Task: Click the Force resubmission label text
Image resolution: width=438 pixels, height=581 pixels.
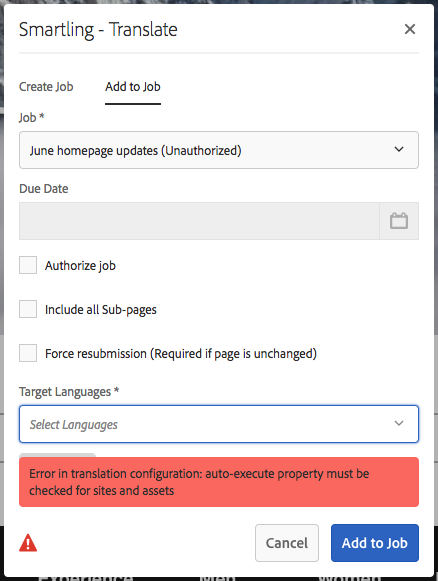Action: point(181,354)
